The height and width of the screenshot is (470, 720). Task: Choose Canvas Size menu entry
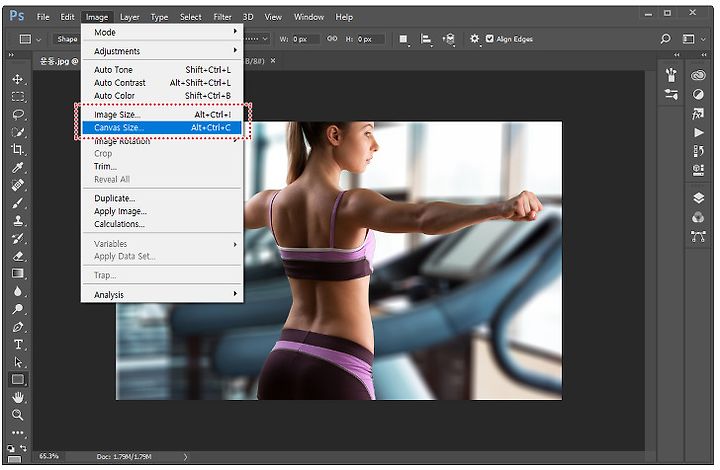tap(162, 128)
